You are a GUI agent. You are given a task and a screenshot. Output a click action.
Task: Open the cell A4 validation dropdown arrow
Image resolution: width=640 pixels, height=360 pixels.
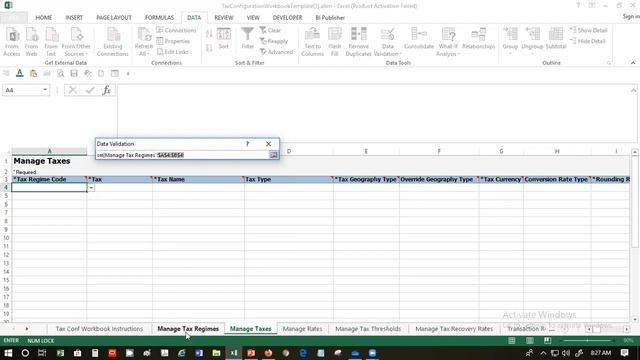pyautogui.click(x=91, y=188)
